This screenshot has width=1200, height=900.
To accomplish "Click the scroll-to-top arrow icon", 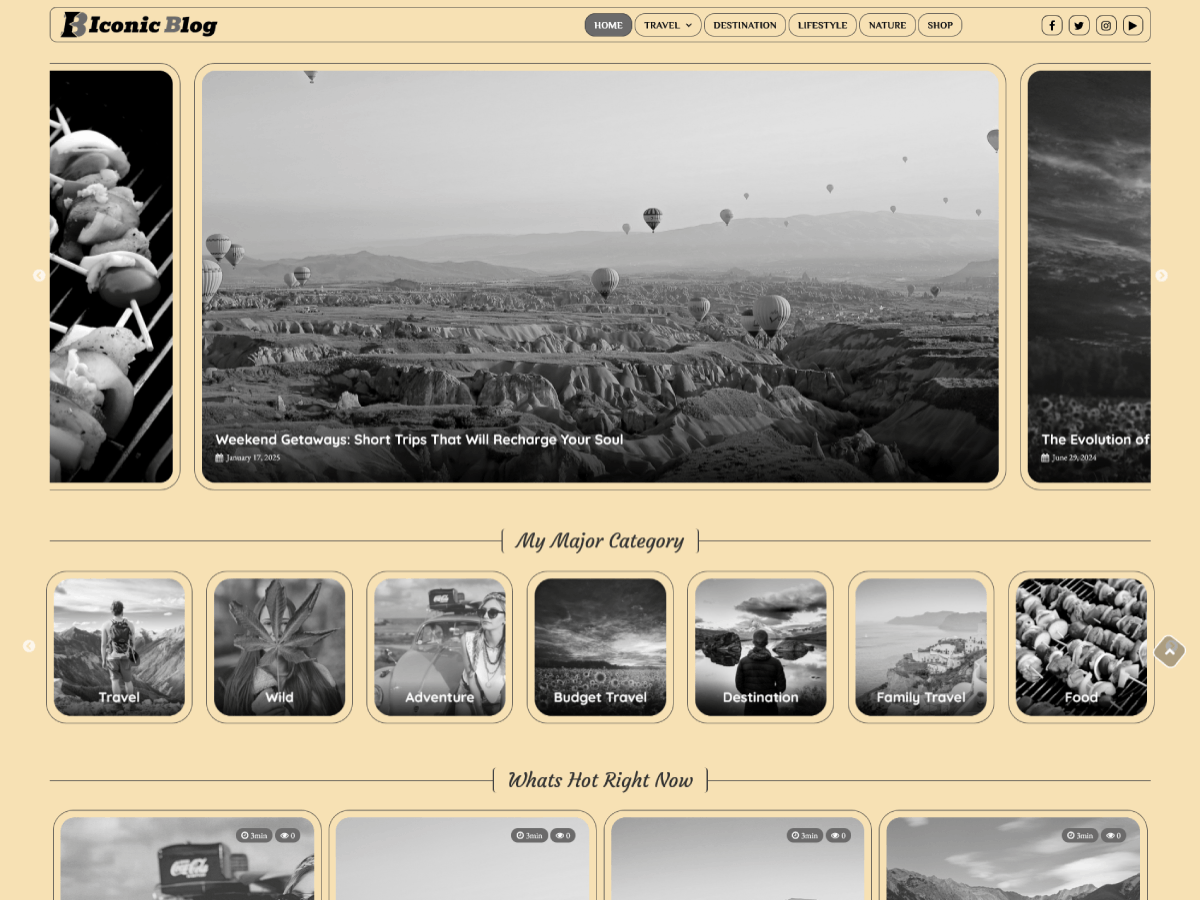I will [x=1169, y=651].
